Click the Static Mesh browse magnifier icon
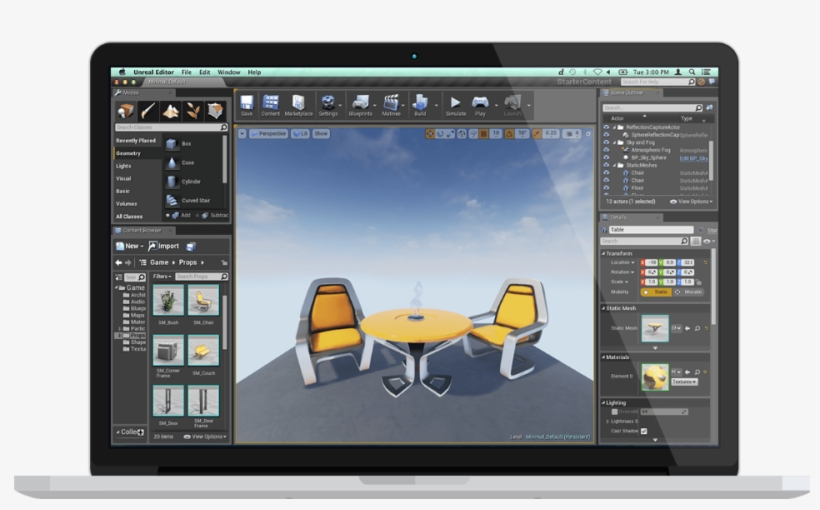The width and height of the screenshot is (820, 510). [x=697, y=328]
